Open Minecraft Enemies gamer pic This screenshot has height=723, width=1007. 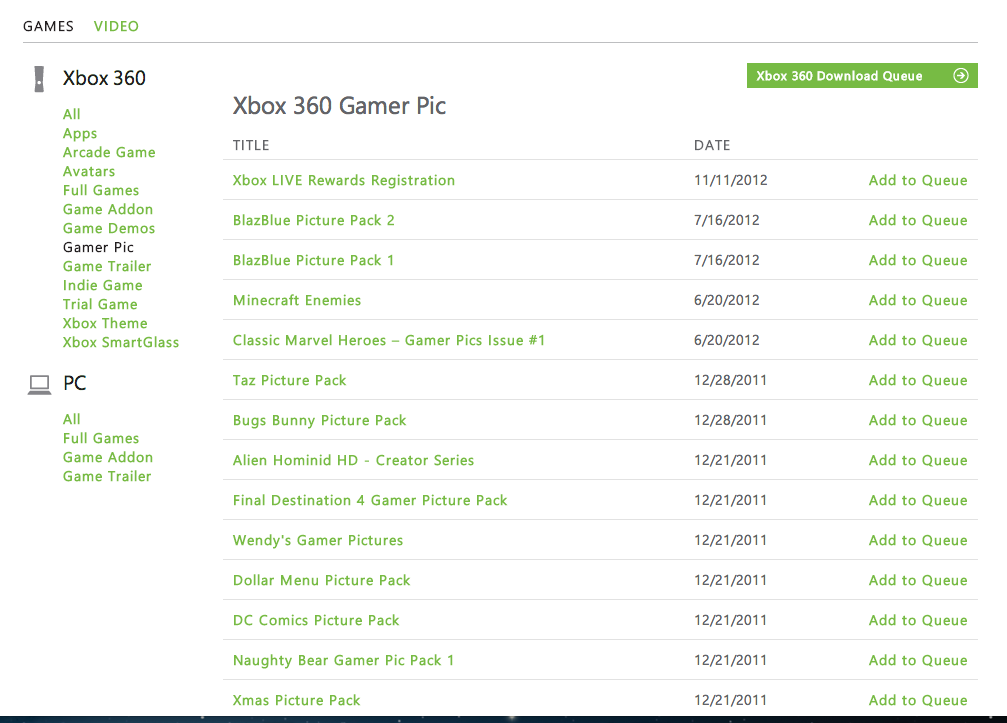coord(297,301)
